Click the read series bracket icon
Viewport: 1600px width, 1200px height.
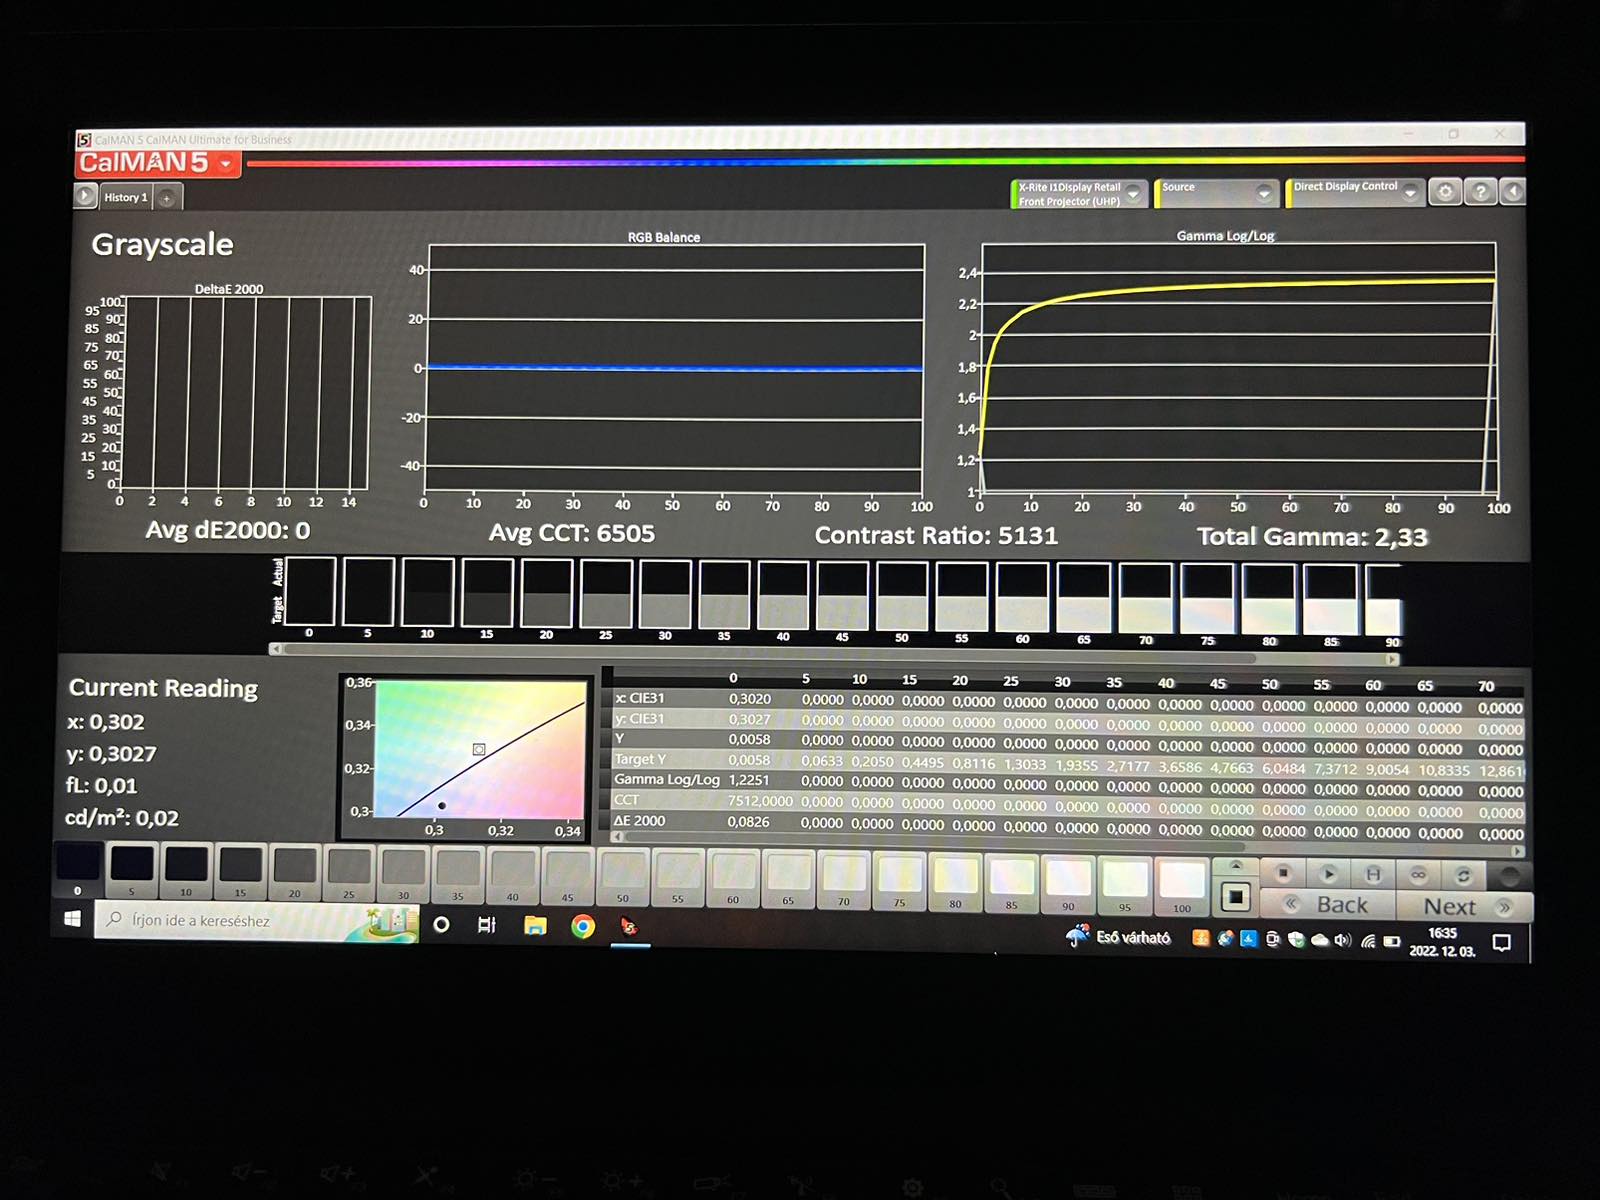tap(1373, 874)
